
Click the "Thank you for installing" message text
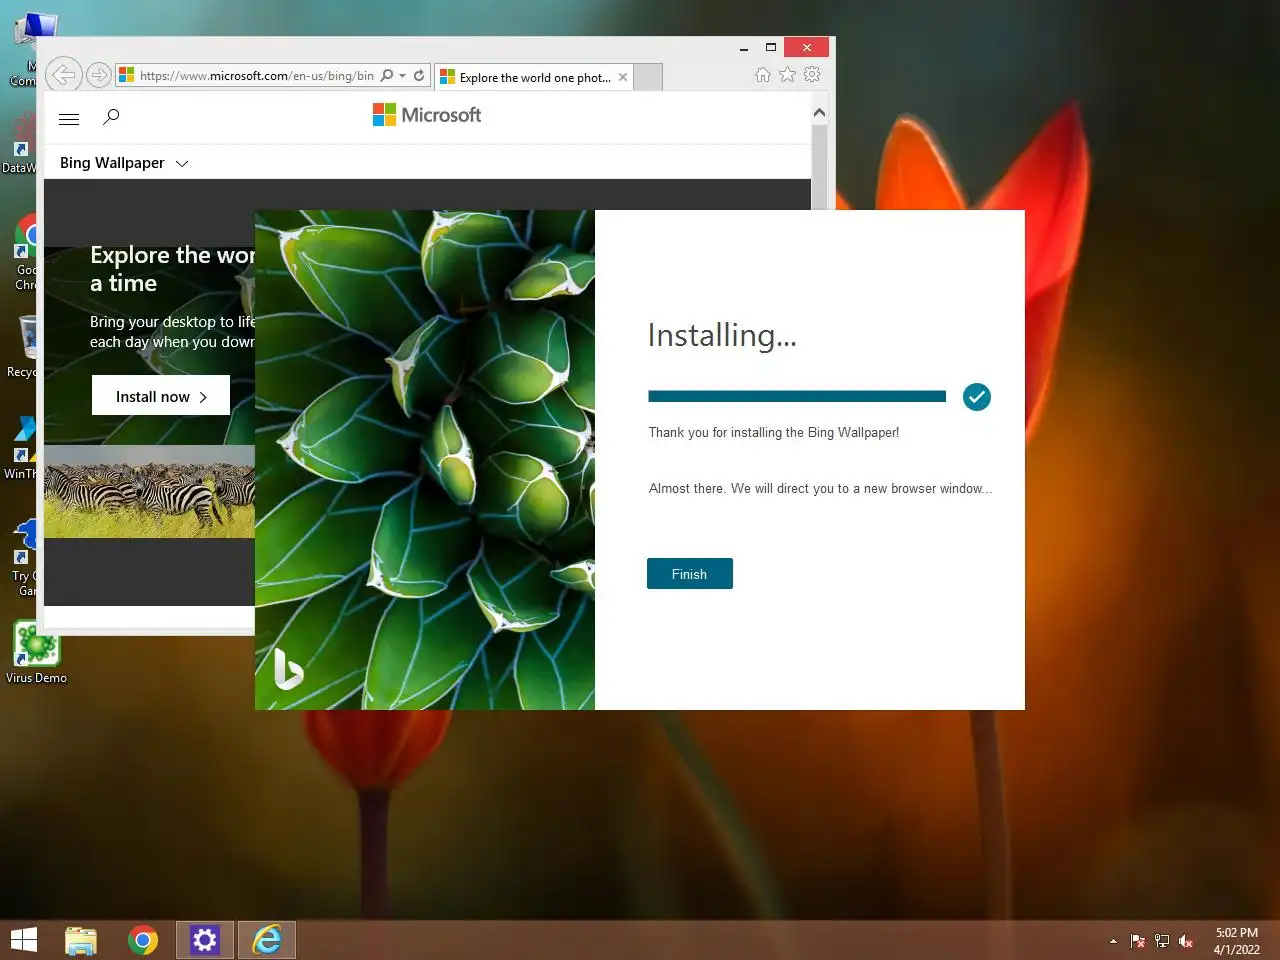point(774,432)
